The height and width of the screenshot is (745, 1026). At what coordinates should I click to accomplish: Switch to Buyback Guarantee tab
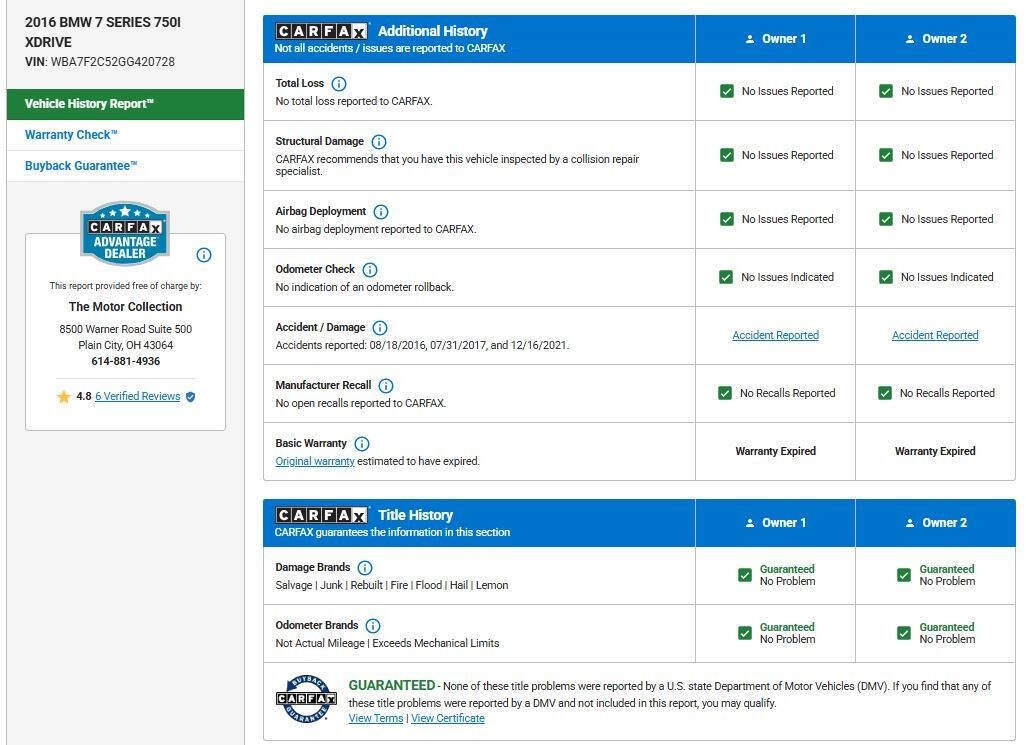click(81, 166)
